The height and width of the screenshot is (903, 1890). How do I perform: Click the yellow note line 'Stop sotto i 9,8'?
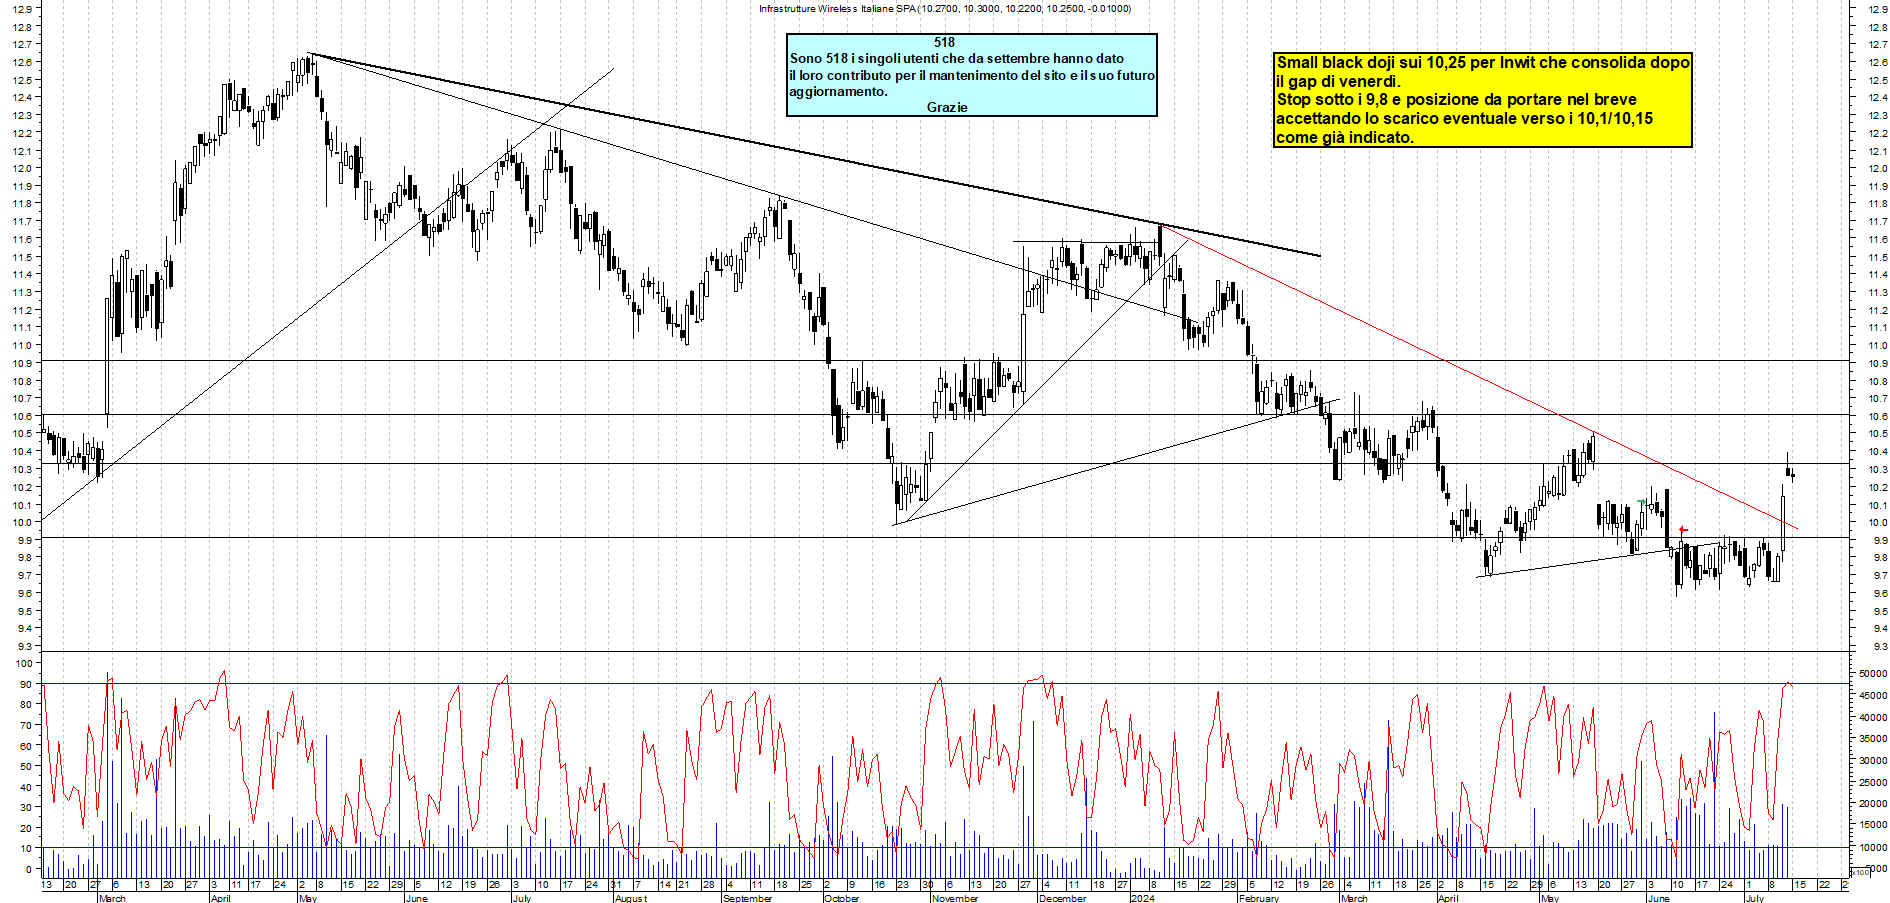point(1457,100)
